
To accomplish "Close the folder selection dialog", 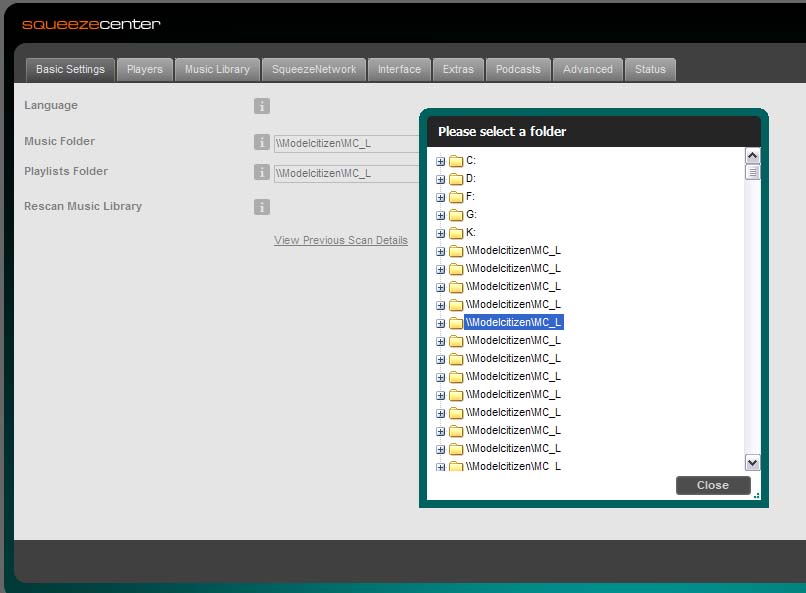I will click(x=713, y=485).
